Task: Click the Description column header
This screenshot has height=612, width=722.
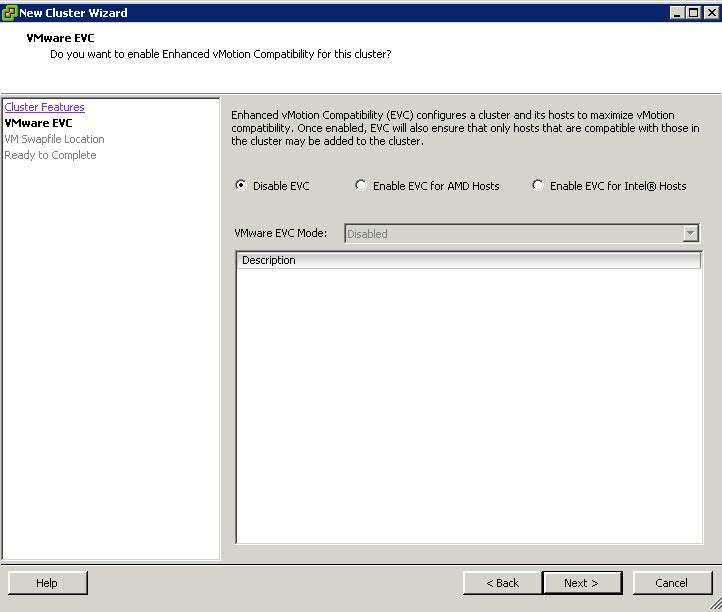Action: point(469,260)
